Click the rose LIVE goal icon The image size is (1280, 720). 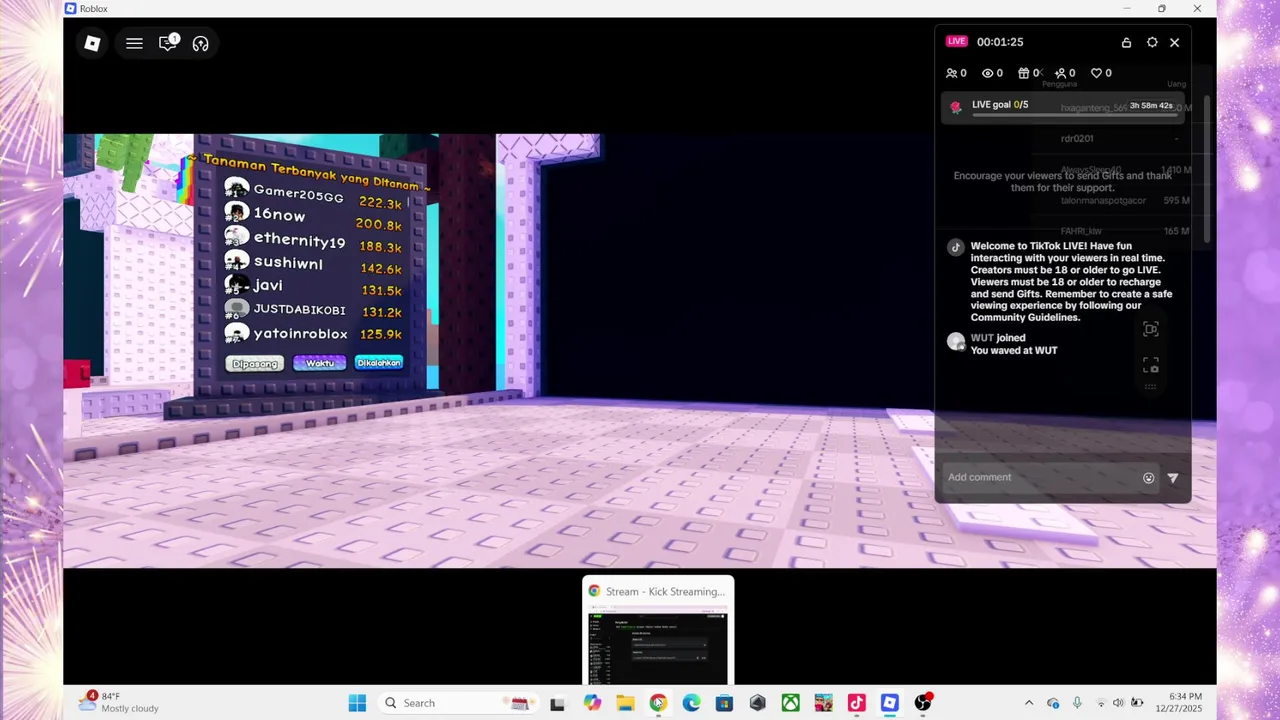[956, 107]
